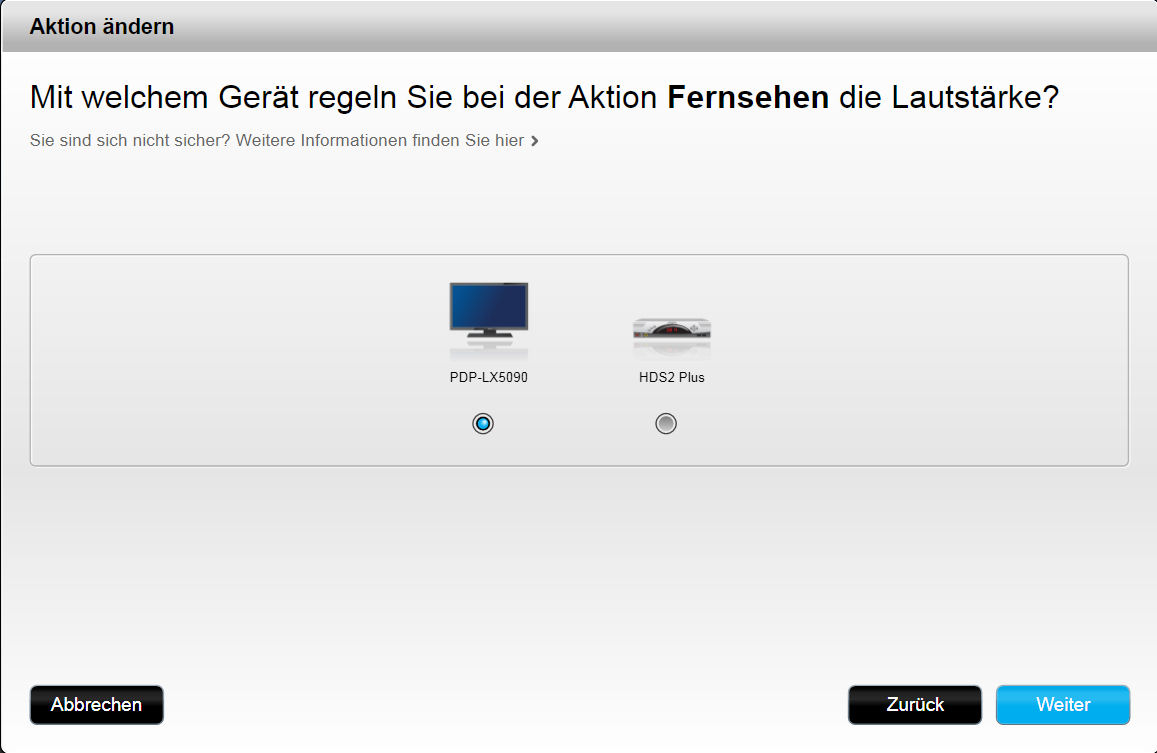1157x753 pixels.
Task: Select the HDS2 Plus radio button
Action: (x=666, y=424)
